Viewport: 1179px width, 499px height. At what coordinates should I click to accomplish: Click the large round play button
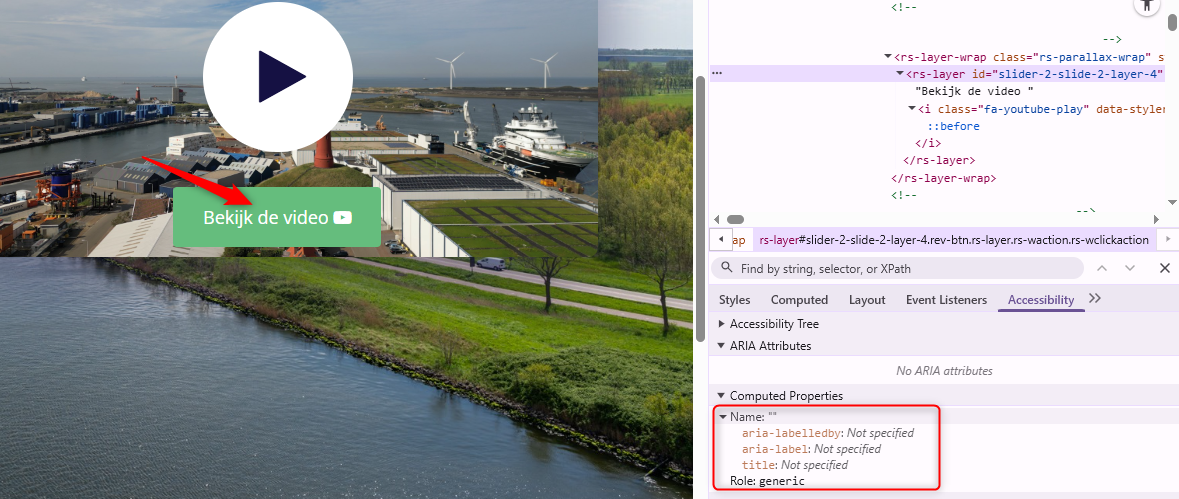point(278,77)
